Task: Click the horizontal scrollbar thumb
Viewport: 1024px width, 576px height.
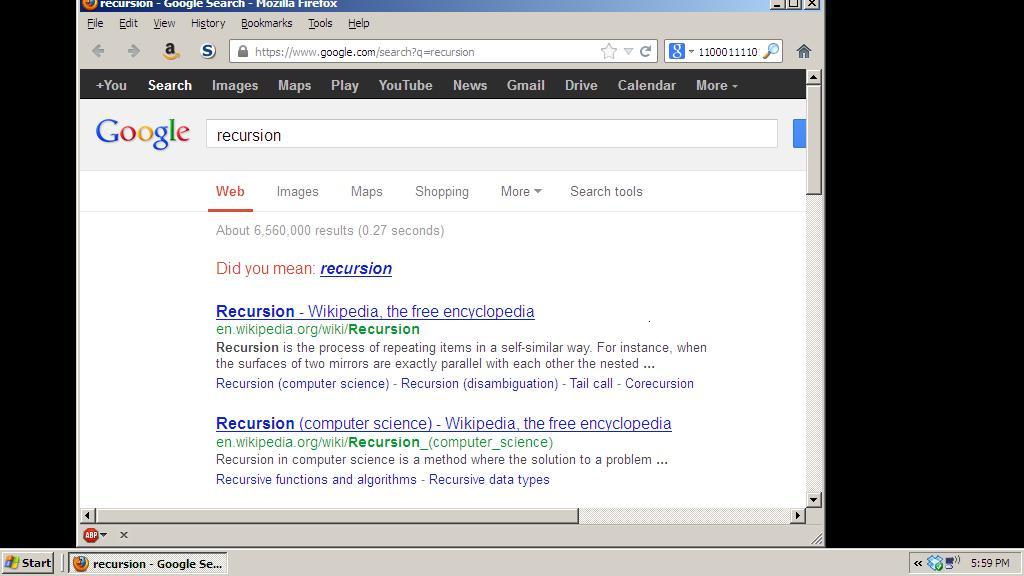Action: (x=337, y=515)
